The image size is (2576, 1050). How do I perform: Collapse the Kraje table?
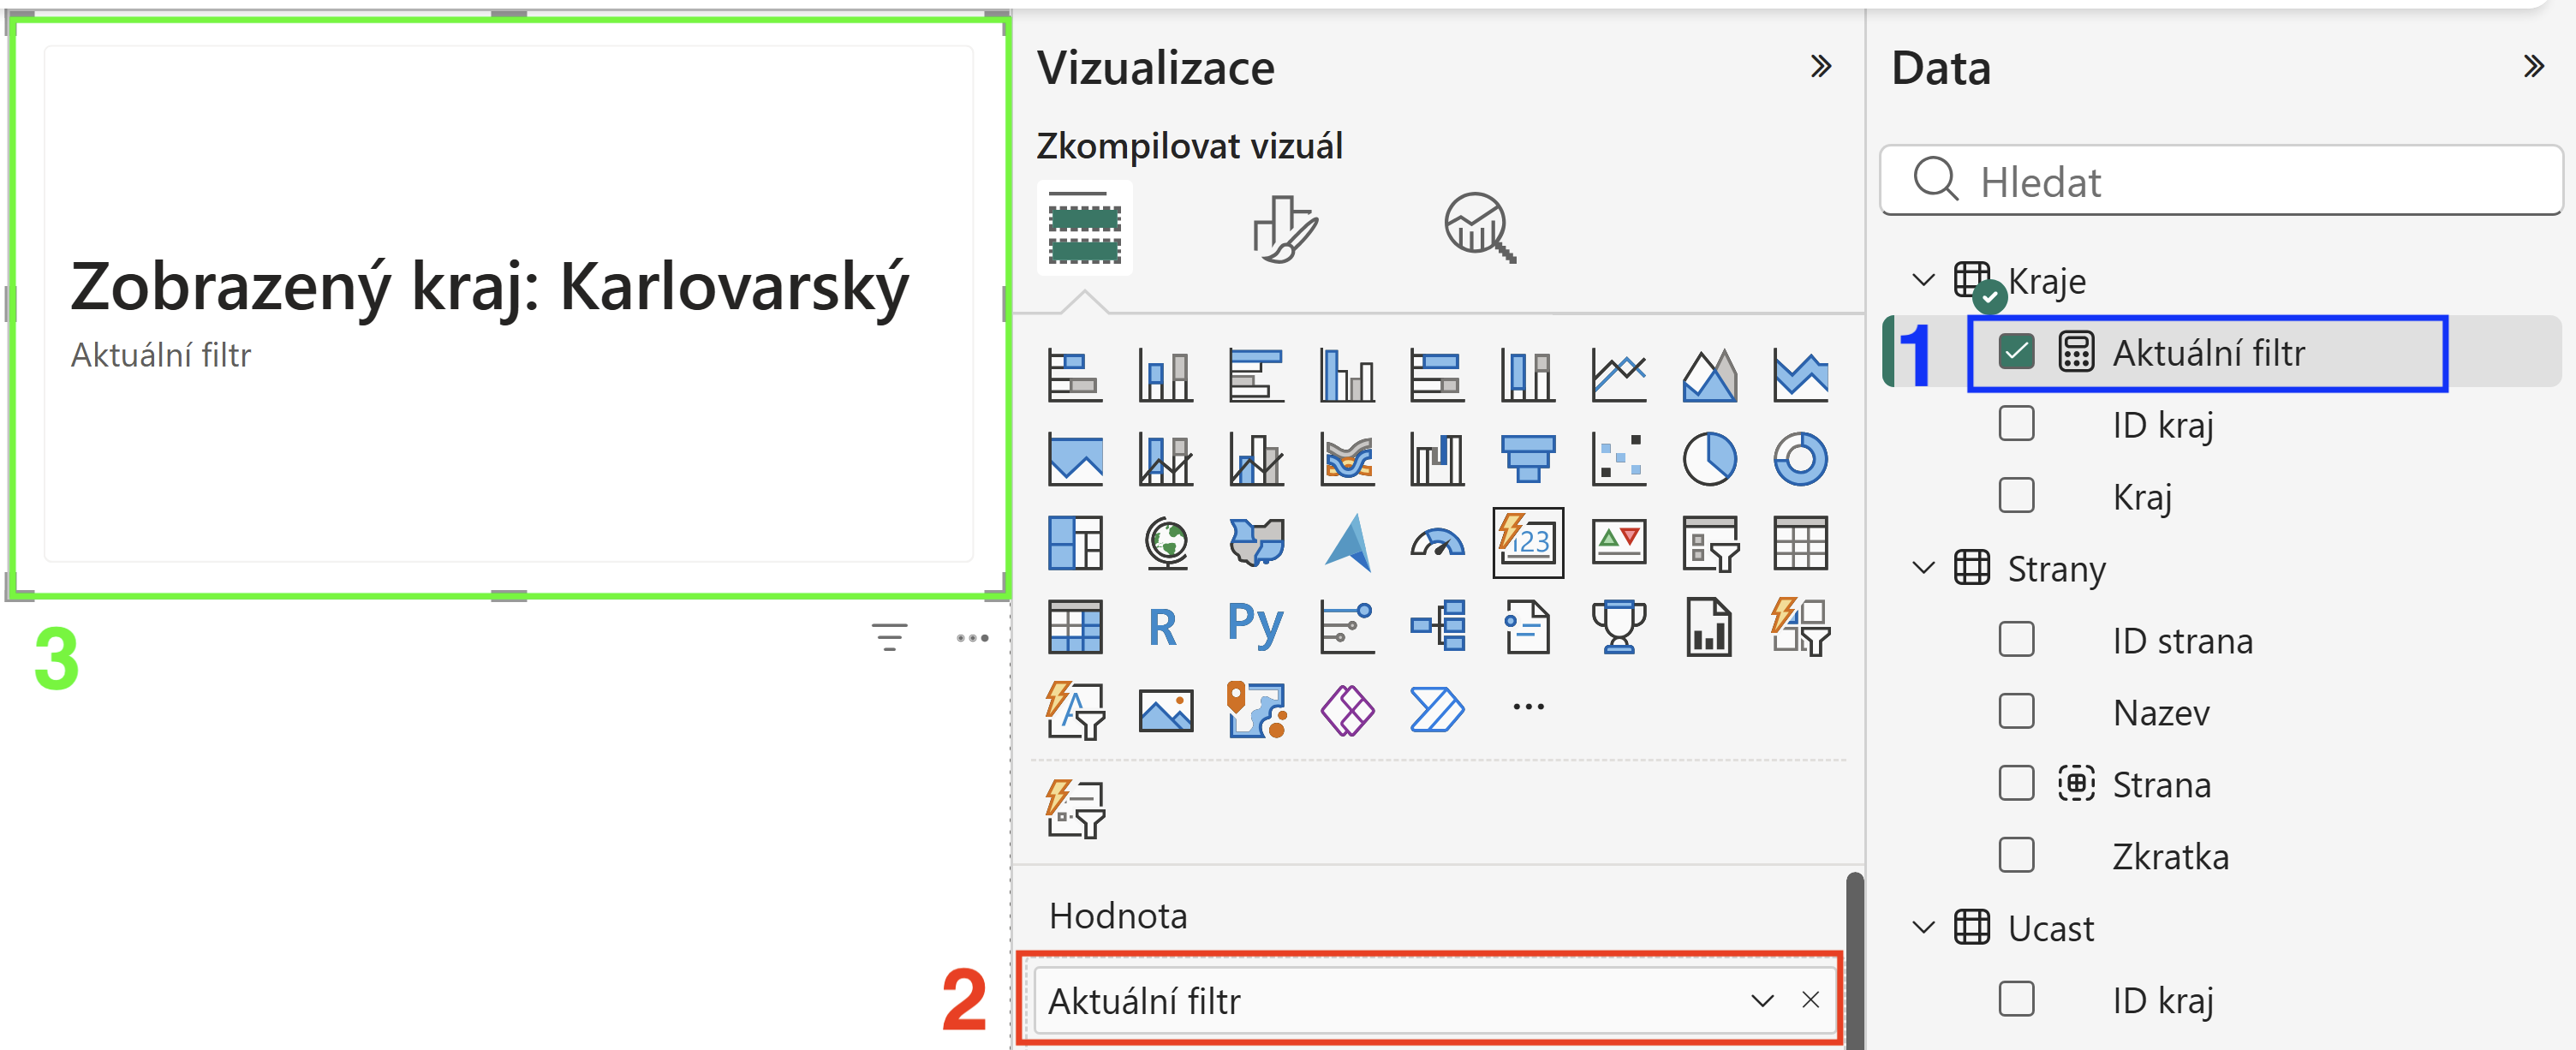(1923, 280)
